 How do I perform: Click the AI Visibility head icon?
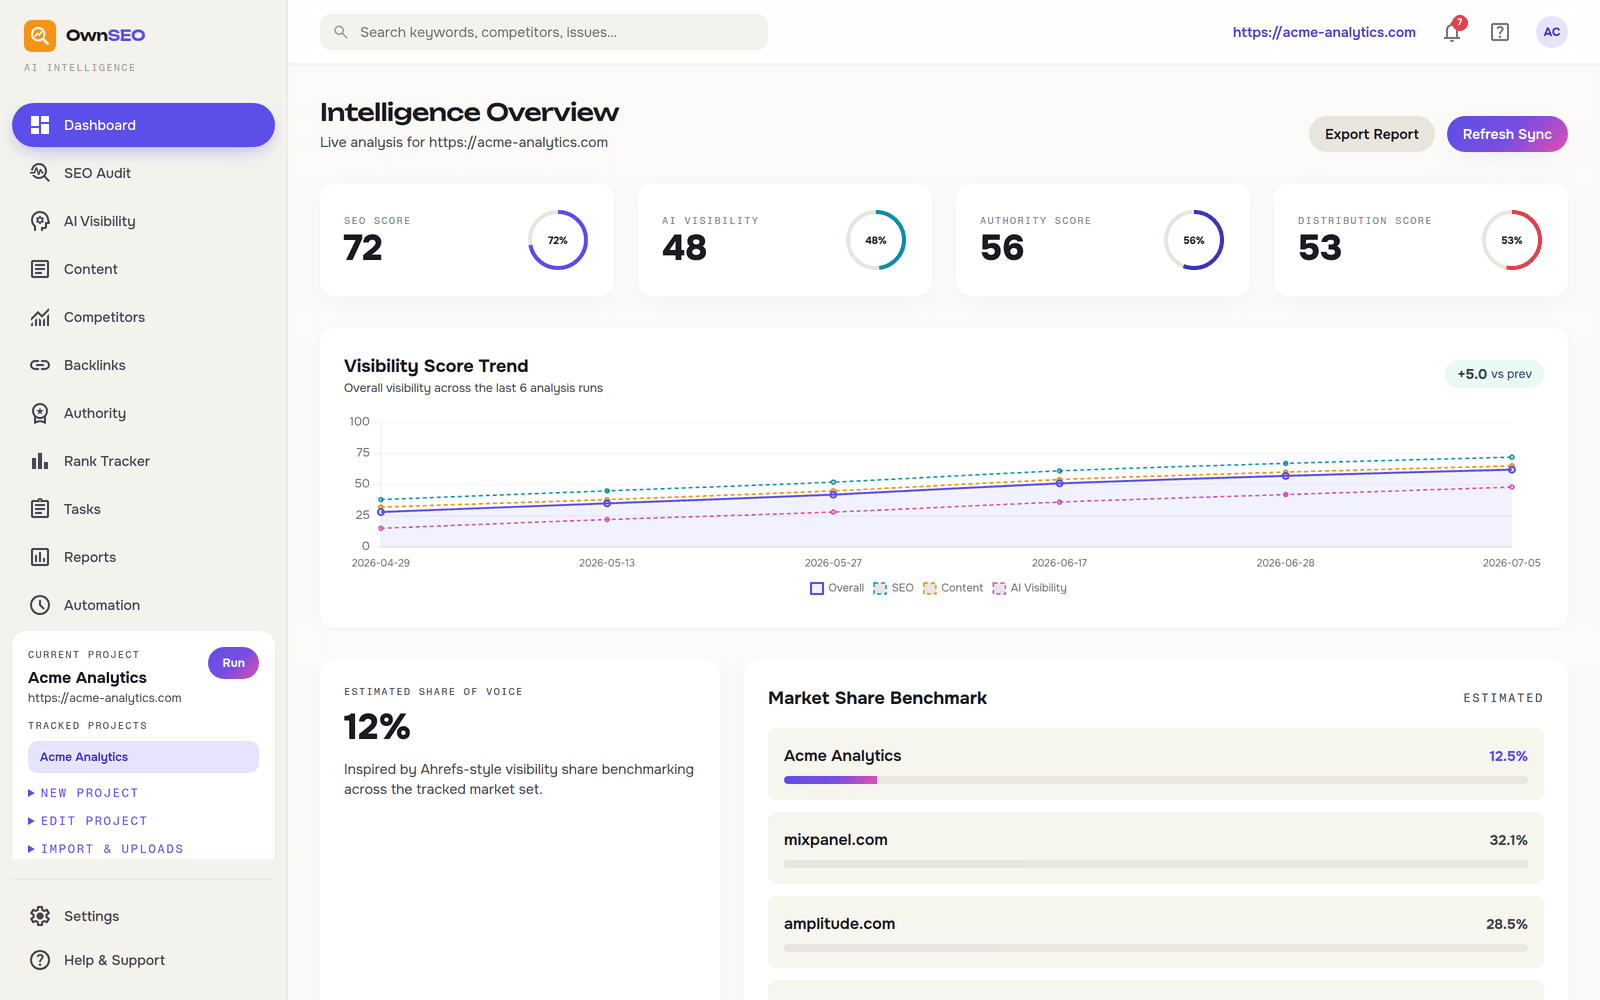pos(40,221)
